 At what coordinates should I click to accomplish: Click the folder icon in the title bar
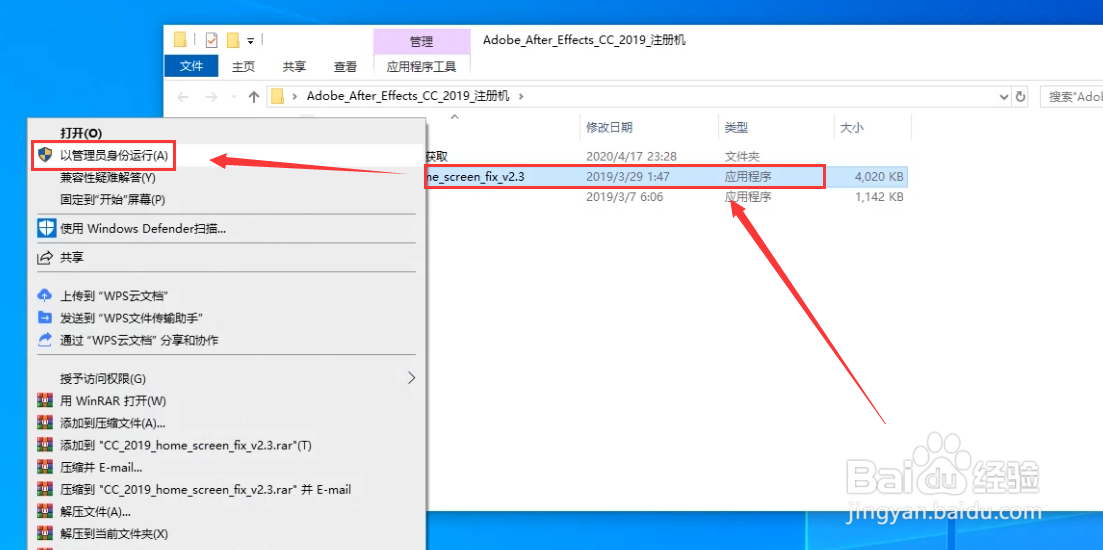click(180, 39)
